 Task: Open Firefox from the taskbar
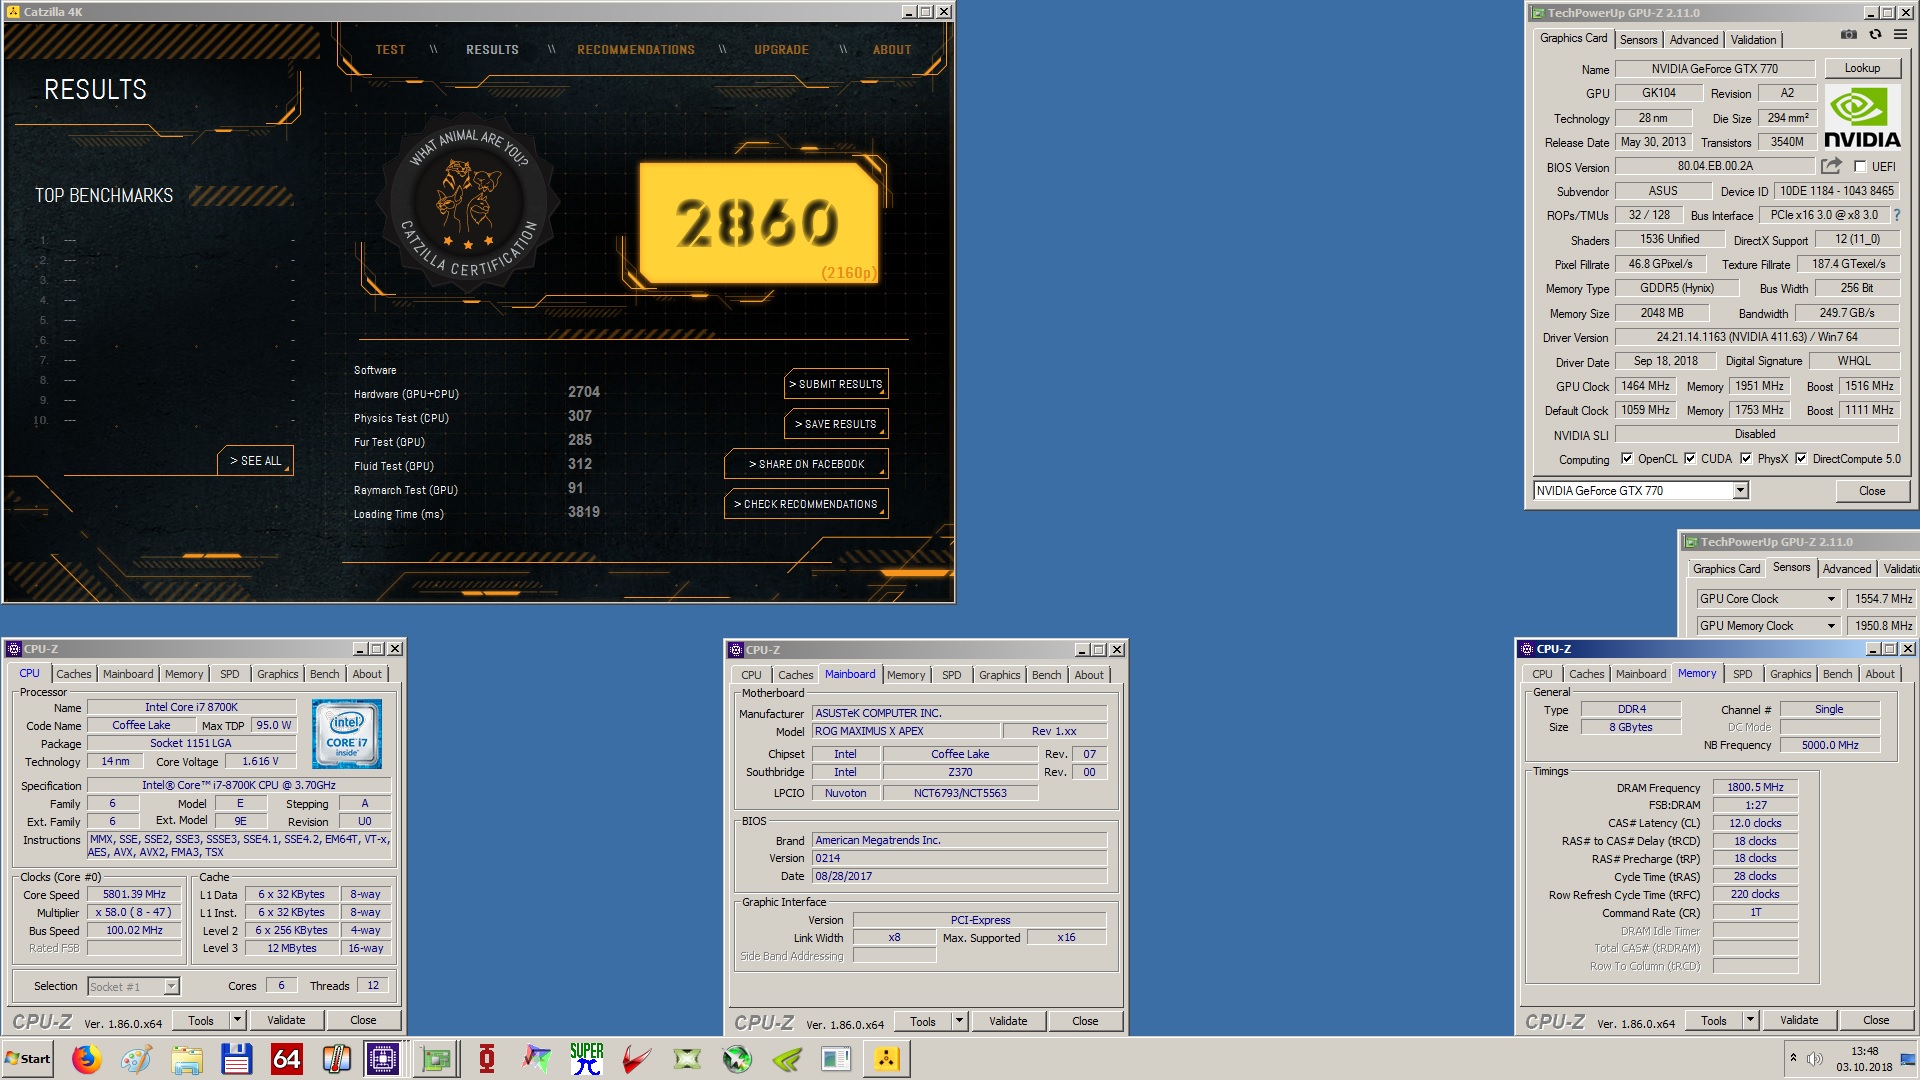click(x=87, y=1059)
